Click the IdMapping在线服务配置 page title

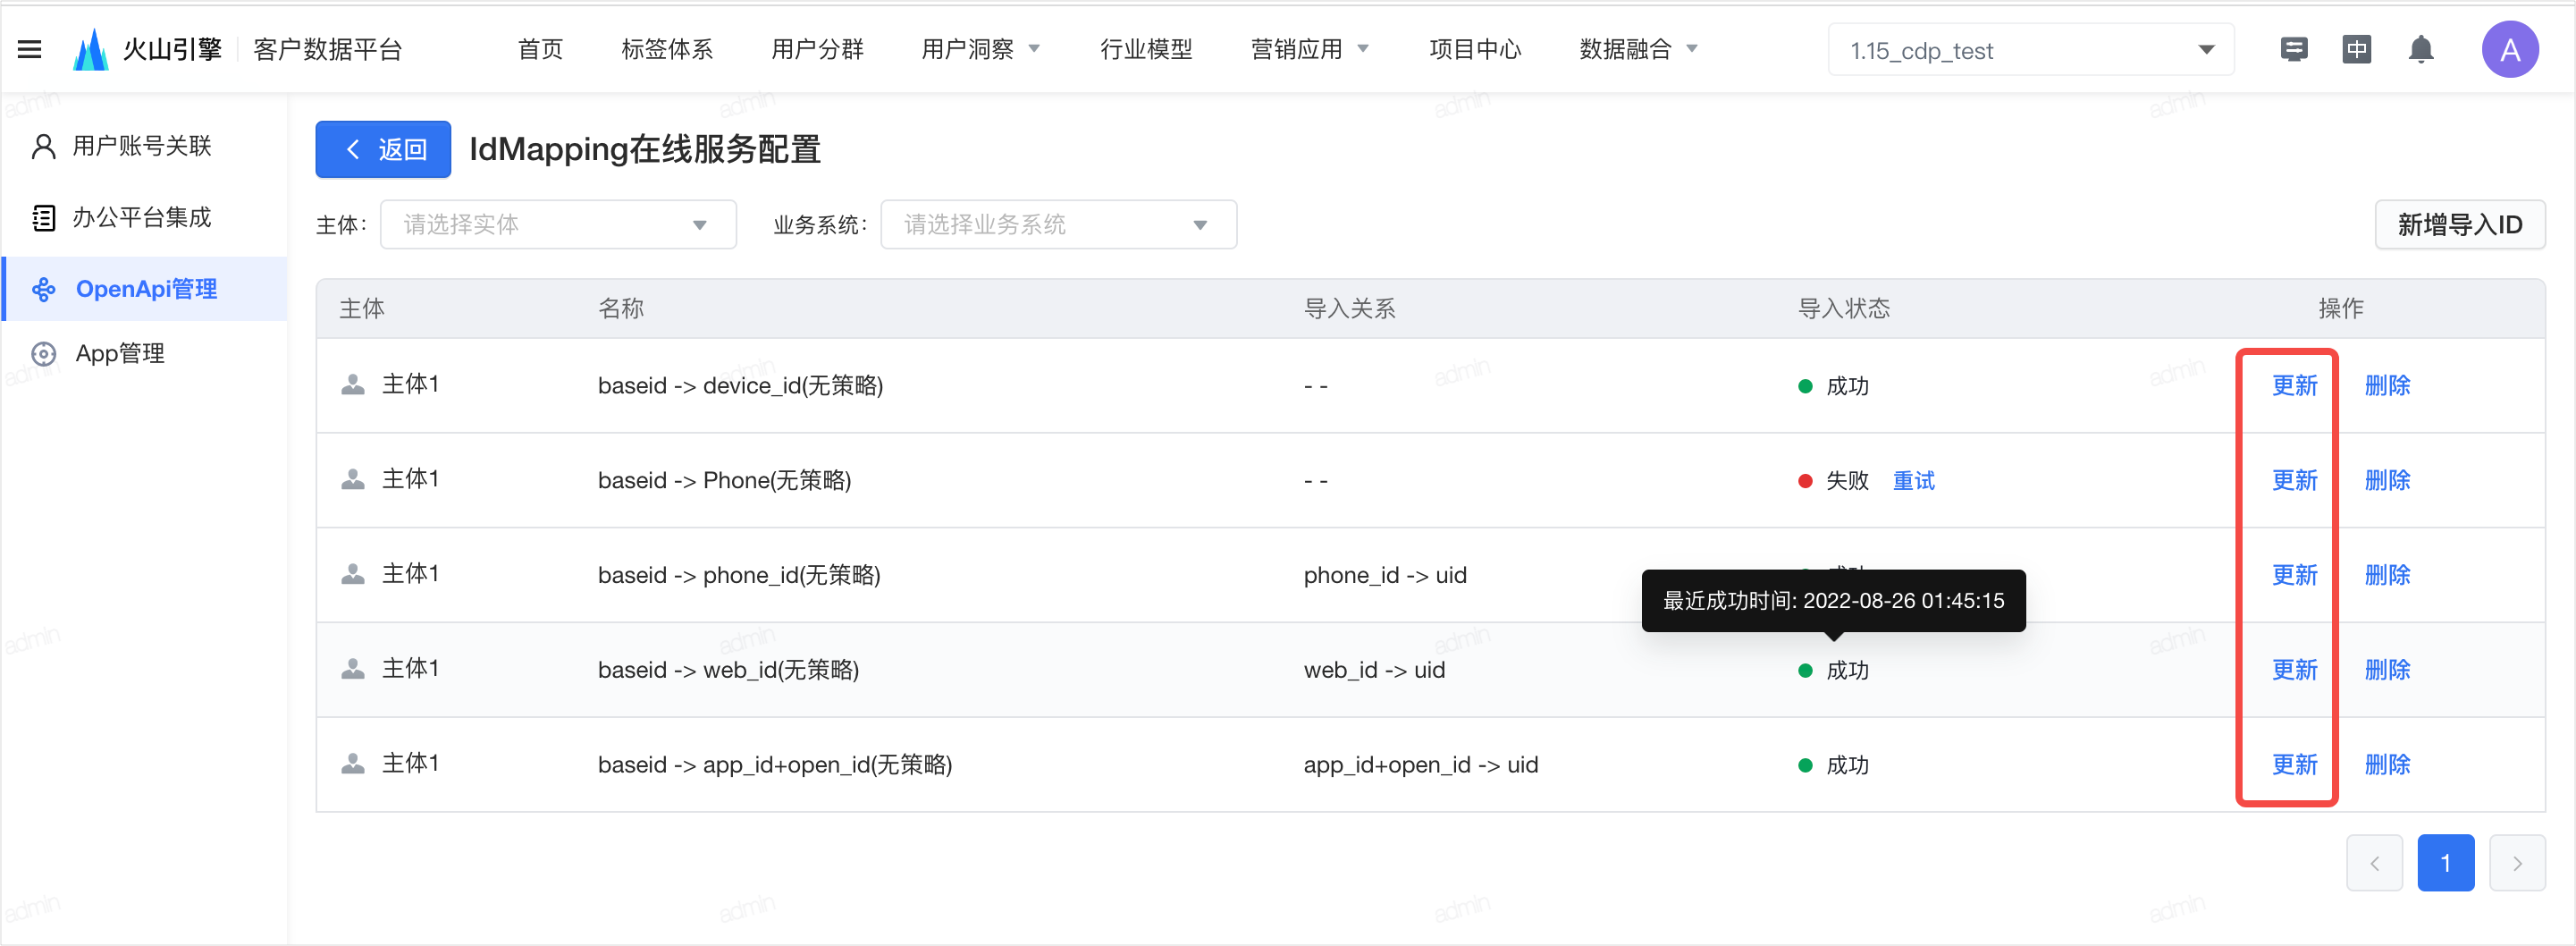click(645, 149)
